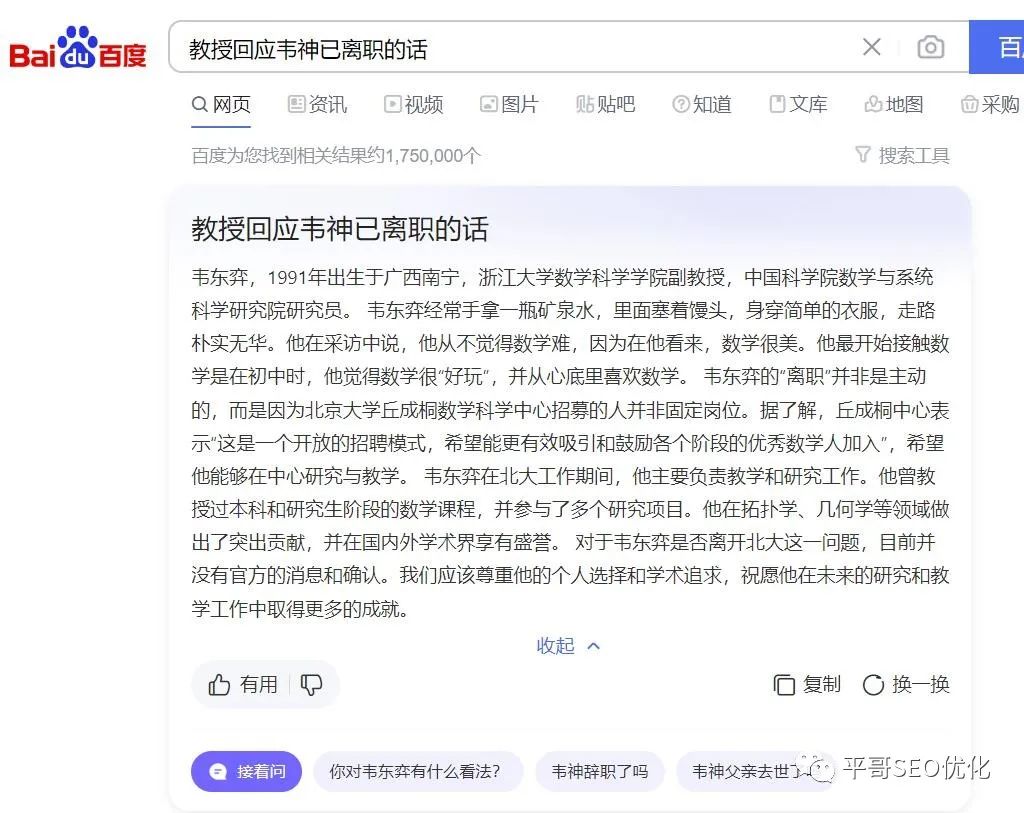Clear the search box with the X icon
The image size is (1024, 813).
point(872,47)
